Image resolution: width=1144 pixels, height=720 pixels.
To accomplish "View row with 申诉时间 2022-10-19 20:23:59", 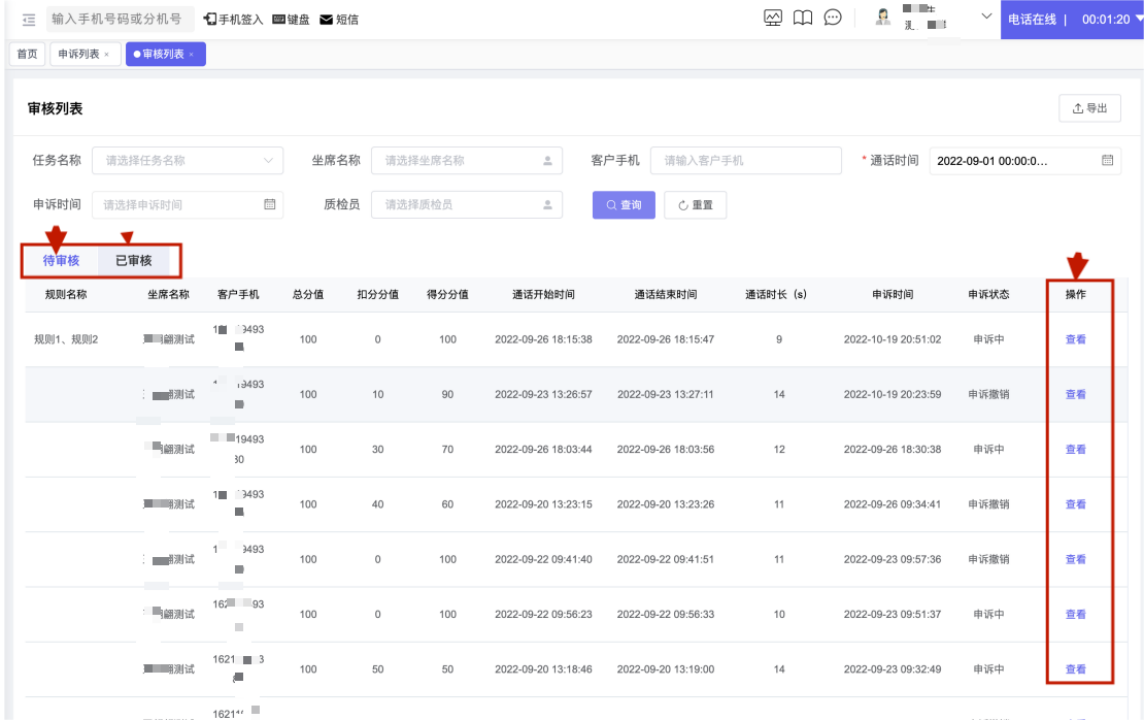I will click(x=1075, y=394).
